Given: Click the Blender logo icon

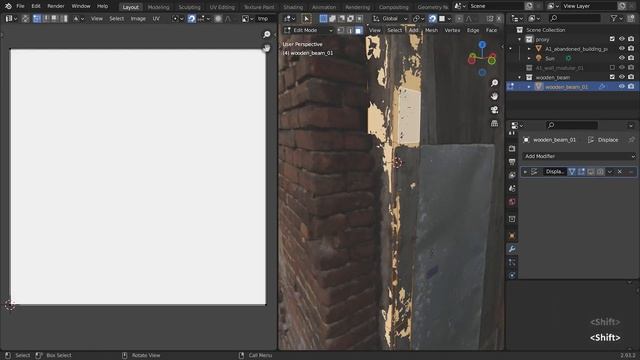Looking at the screenshot, I should tap(8, 6).
